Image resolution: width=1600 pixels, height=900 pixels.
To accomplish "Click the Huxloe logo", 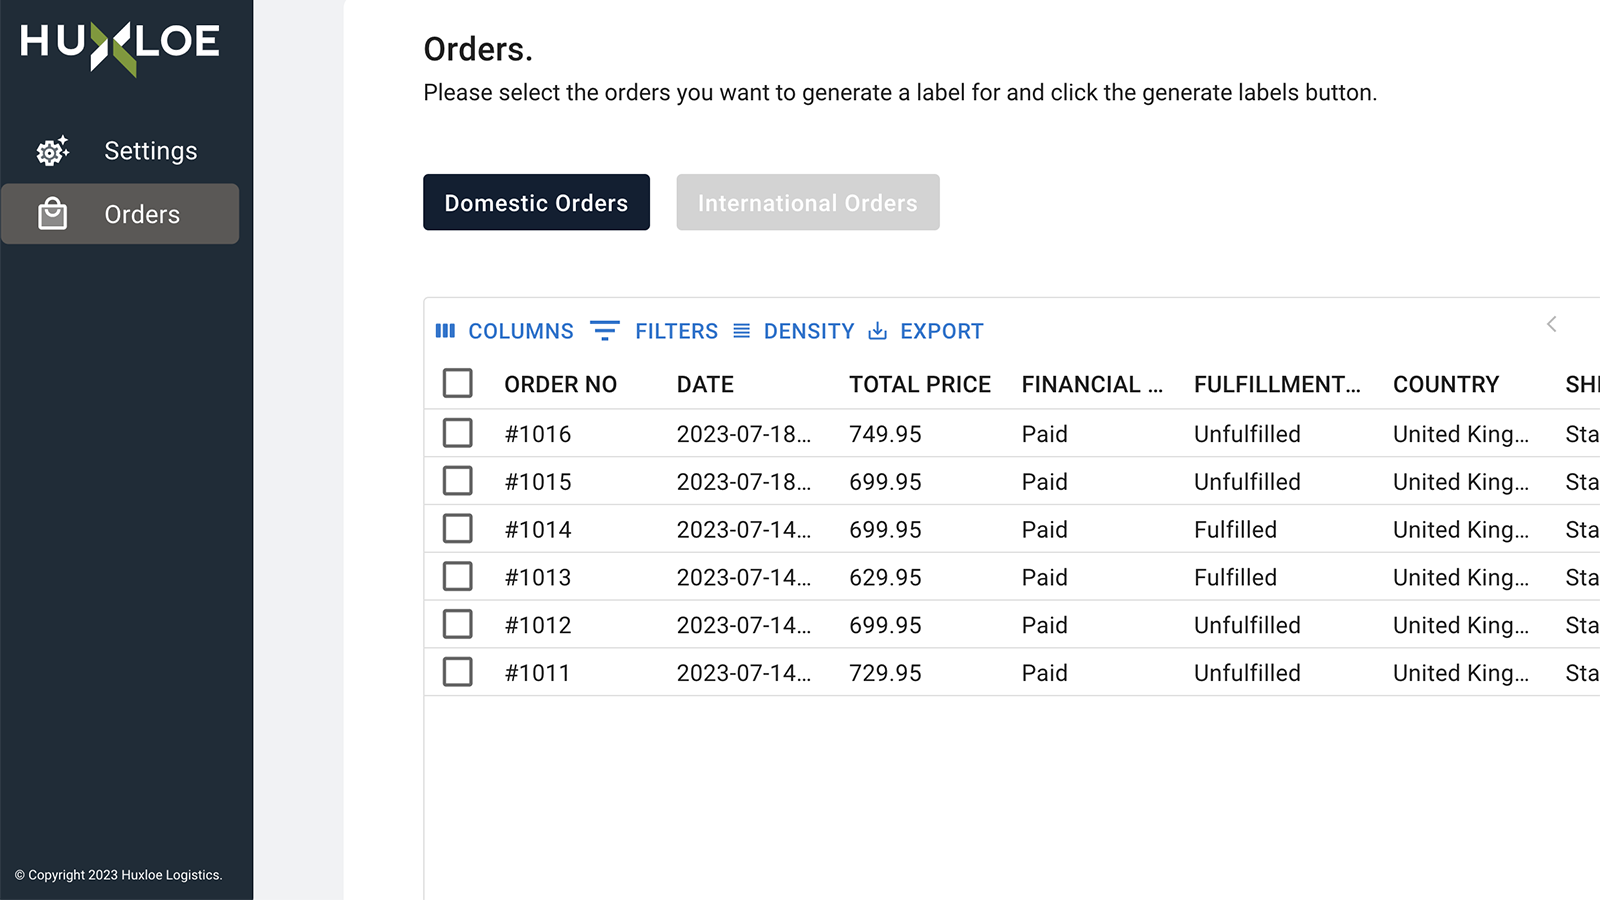I will point(120,44).
